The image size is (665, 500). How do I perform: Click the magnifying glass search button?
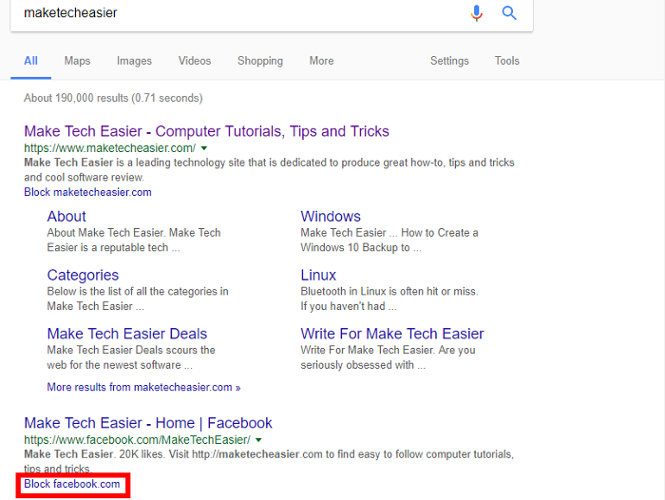click(509, 13)
